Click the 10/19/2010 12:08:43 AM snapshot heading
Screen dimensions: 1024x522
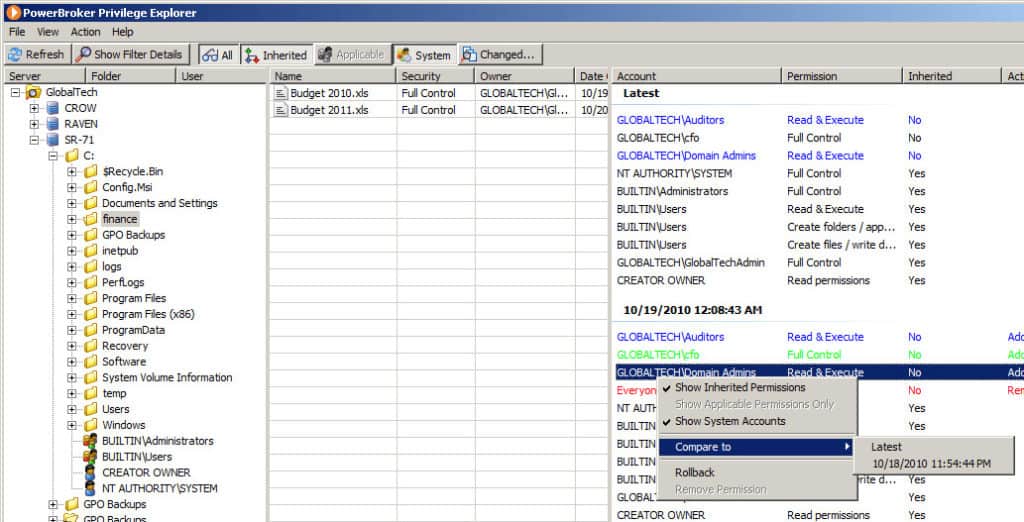[692, 310]
